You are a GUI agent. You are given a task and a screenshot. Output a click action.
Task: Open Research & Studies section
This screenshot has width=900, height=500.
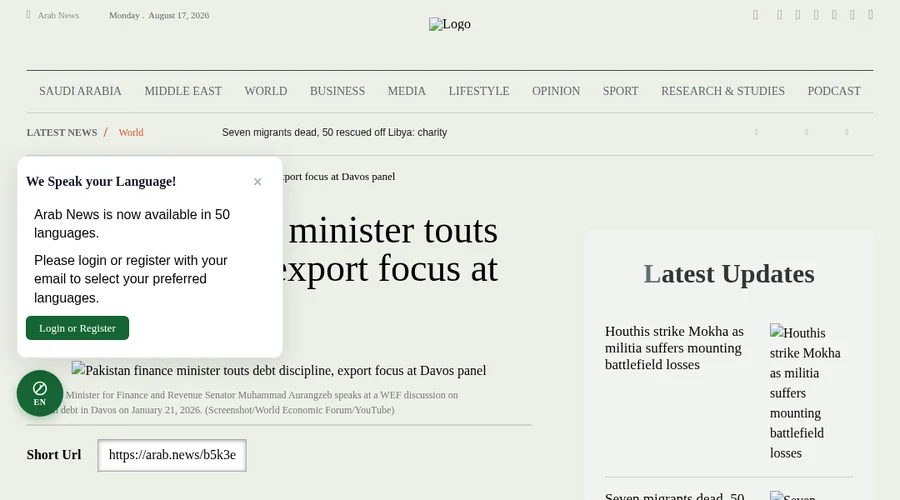click(723, 91)
